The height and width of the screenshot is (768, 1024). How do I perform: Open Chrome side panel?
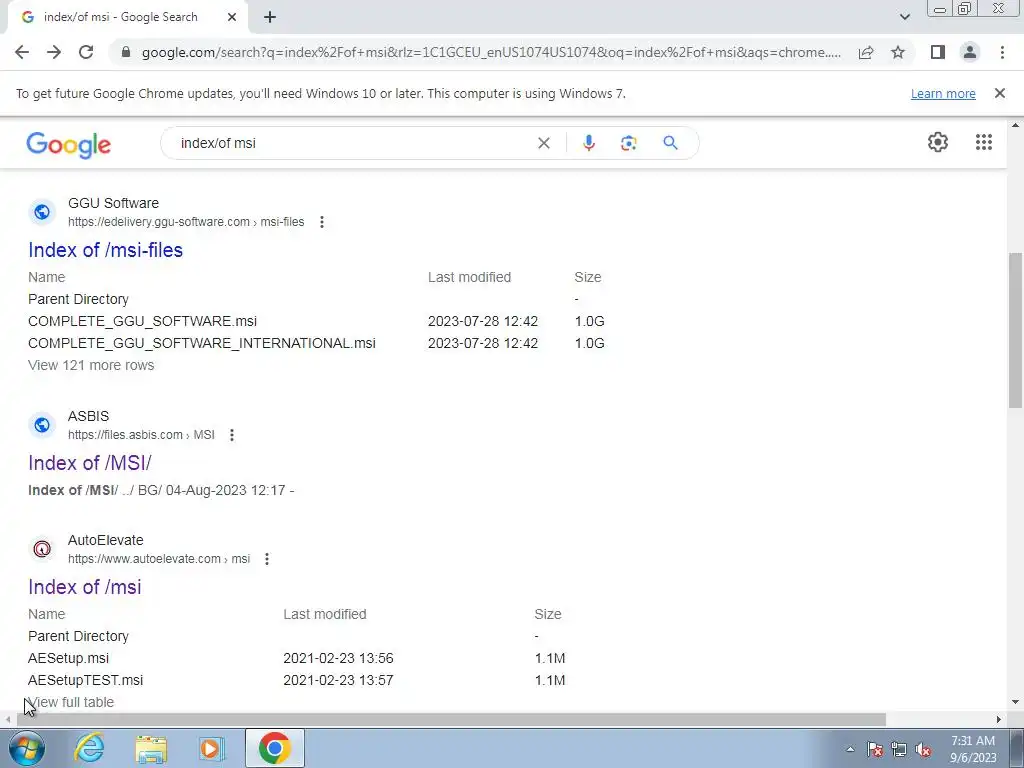click(x=938, y=52)
